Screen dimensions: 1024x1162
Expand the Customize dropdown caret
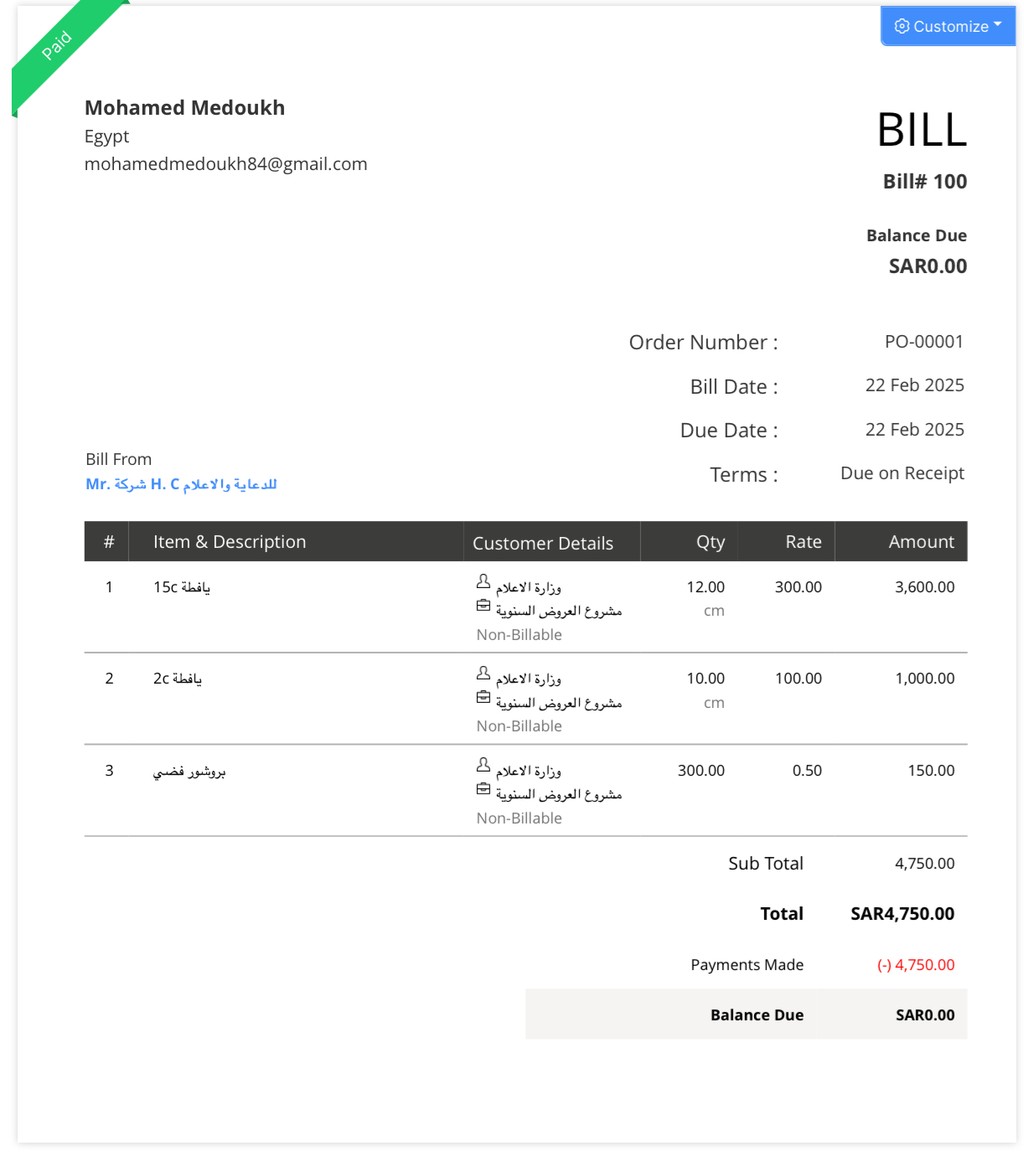[998, 25]
